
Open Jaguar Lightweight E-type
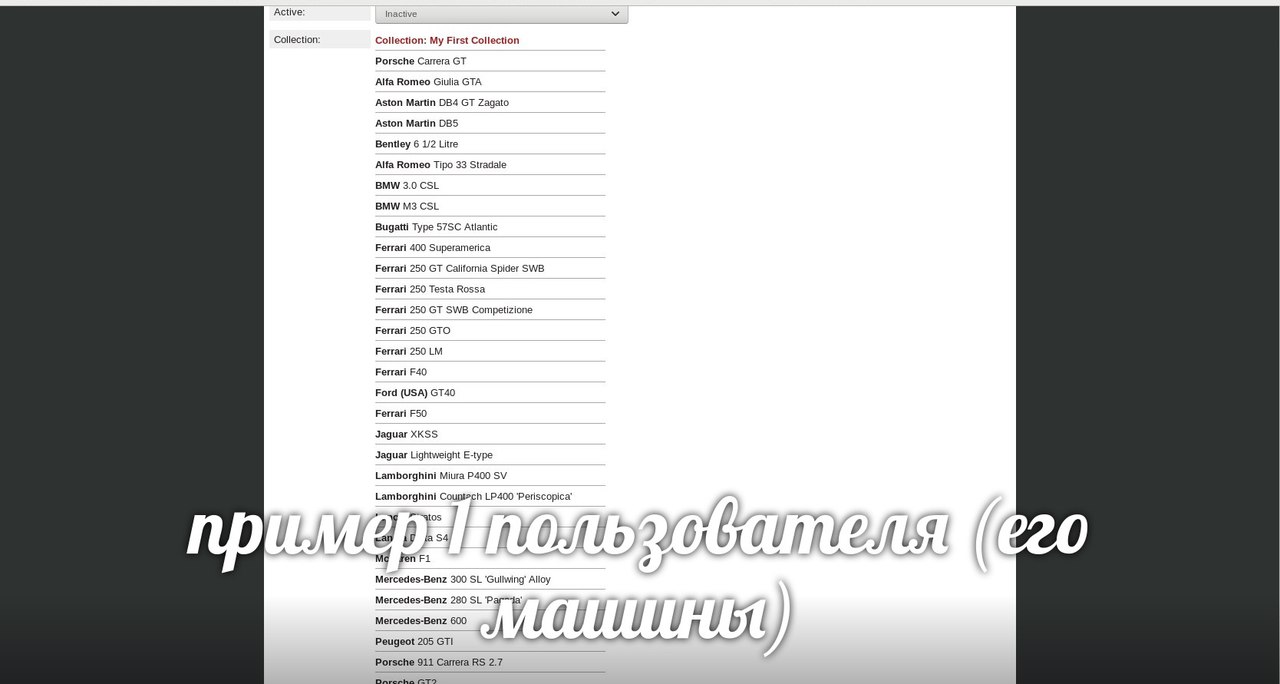433,455
